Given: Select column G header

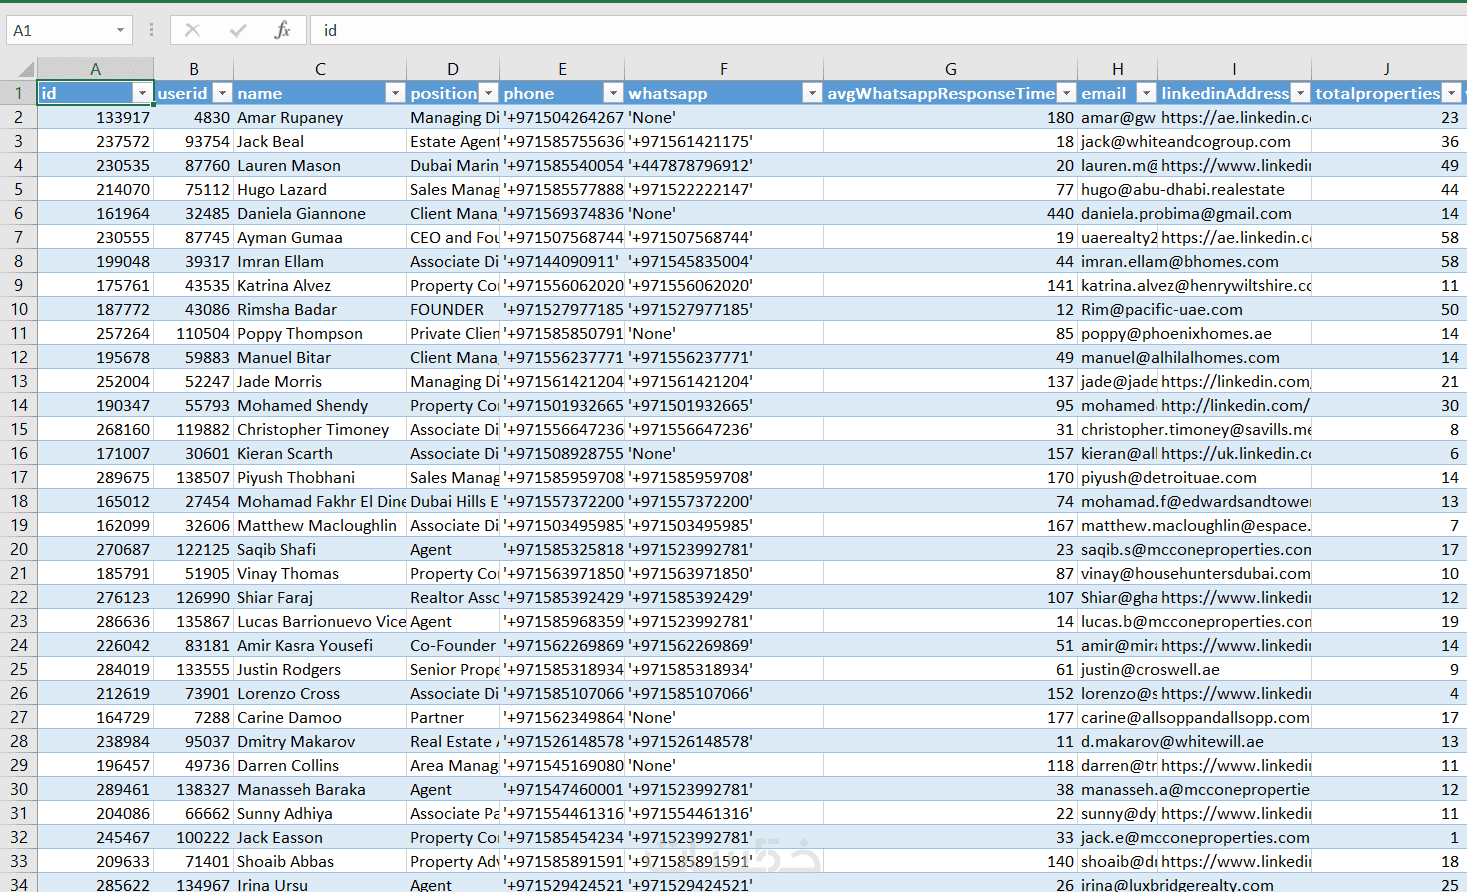Looking at the screenshot, I should point(951,69).
